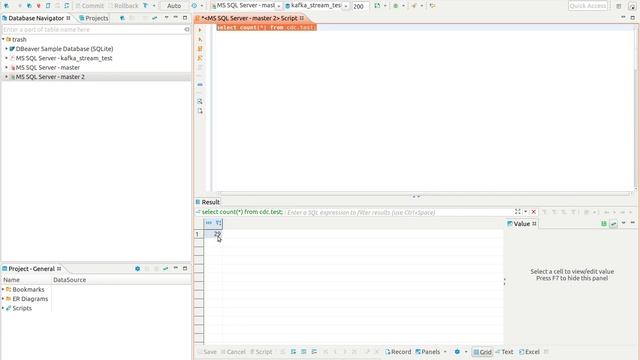Run the SQL statement with the execute icon
Viewport: 640px width, 360px height.
(x=200, y=30)
